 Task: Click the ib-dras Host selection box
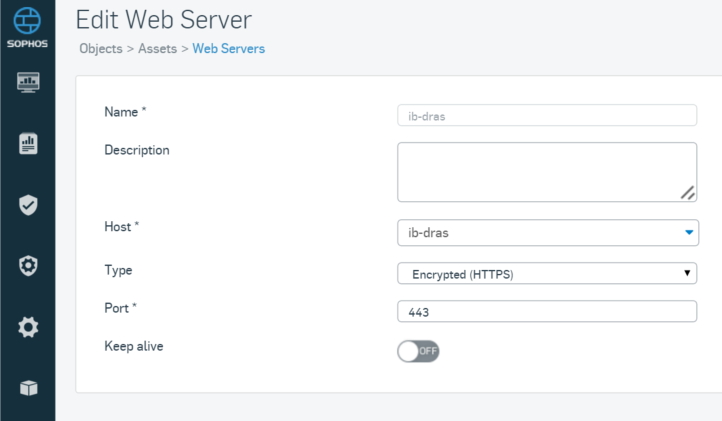548,233
